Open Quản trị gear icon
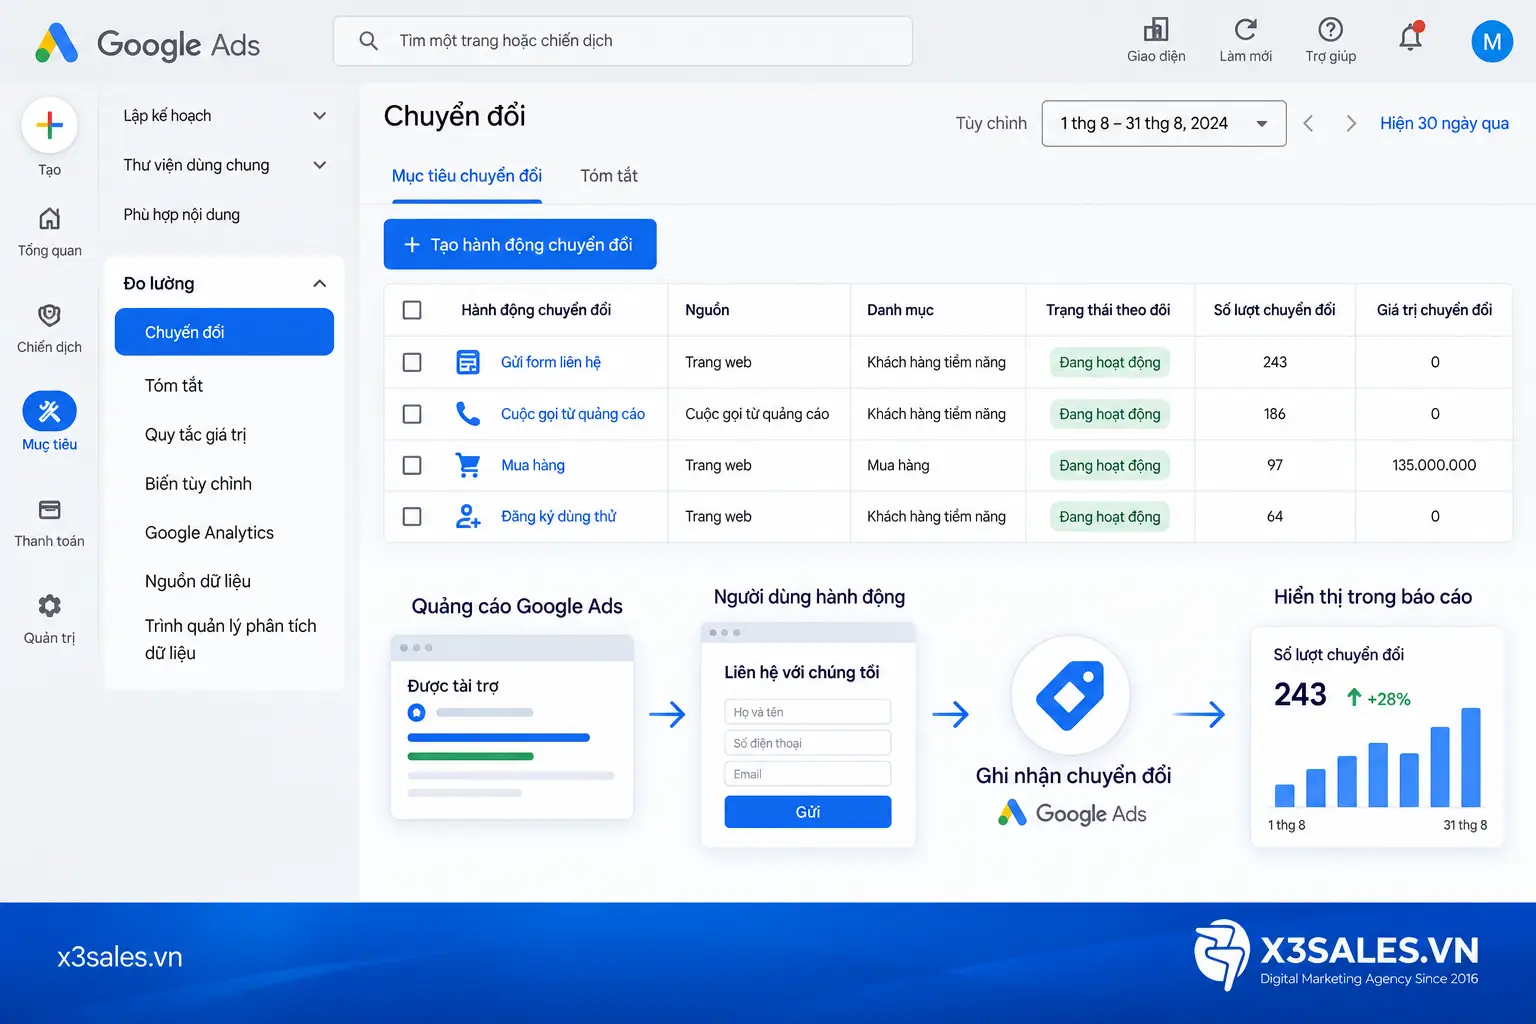 (49, 605)
